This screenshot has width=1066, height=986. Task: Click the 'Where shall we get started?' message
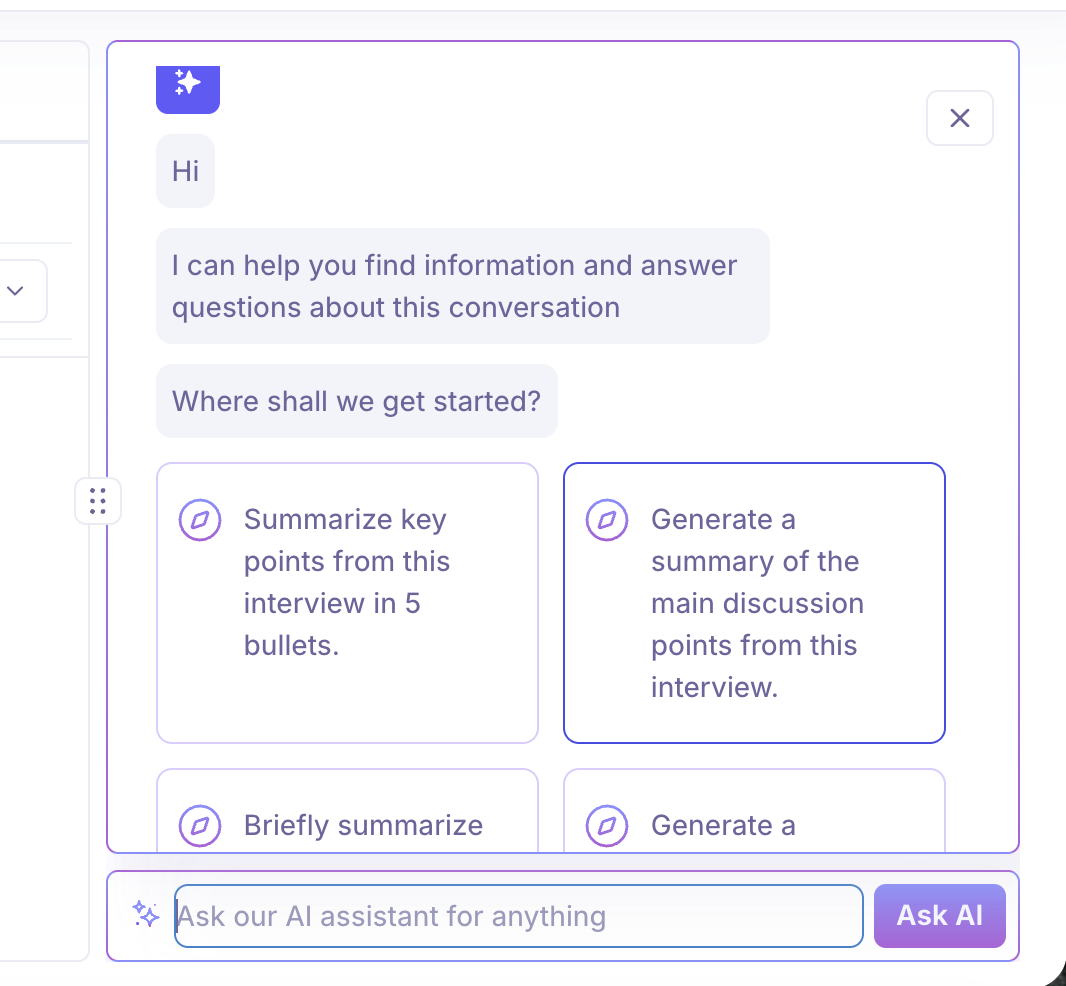[356, 401]
